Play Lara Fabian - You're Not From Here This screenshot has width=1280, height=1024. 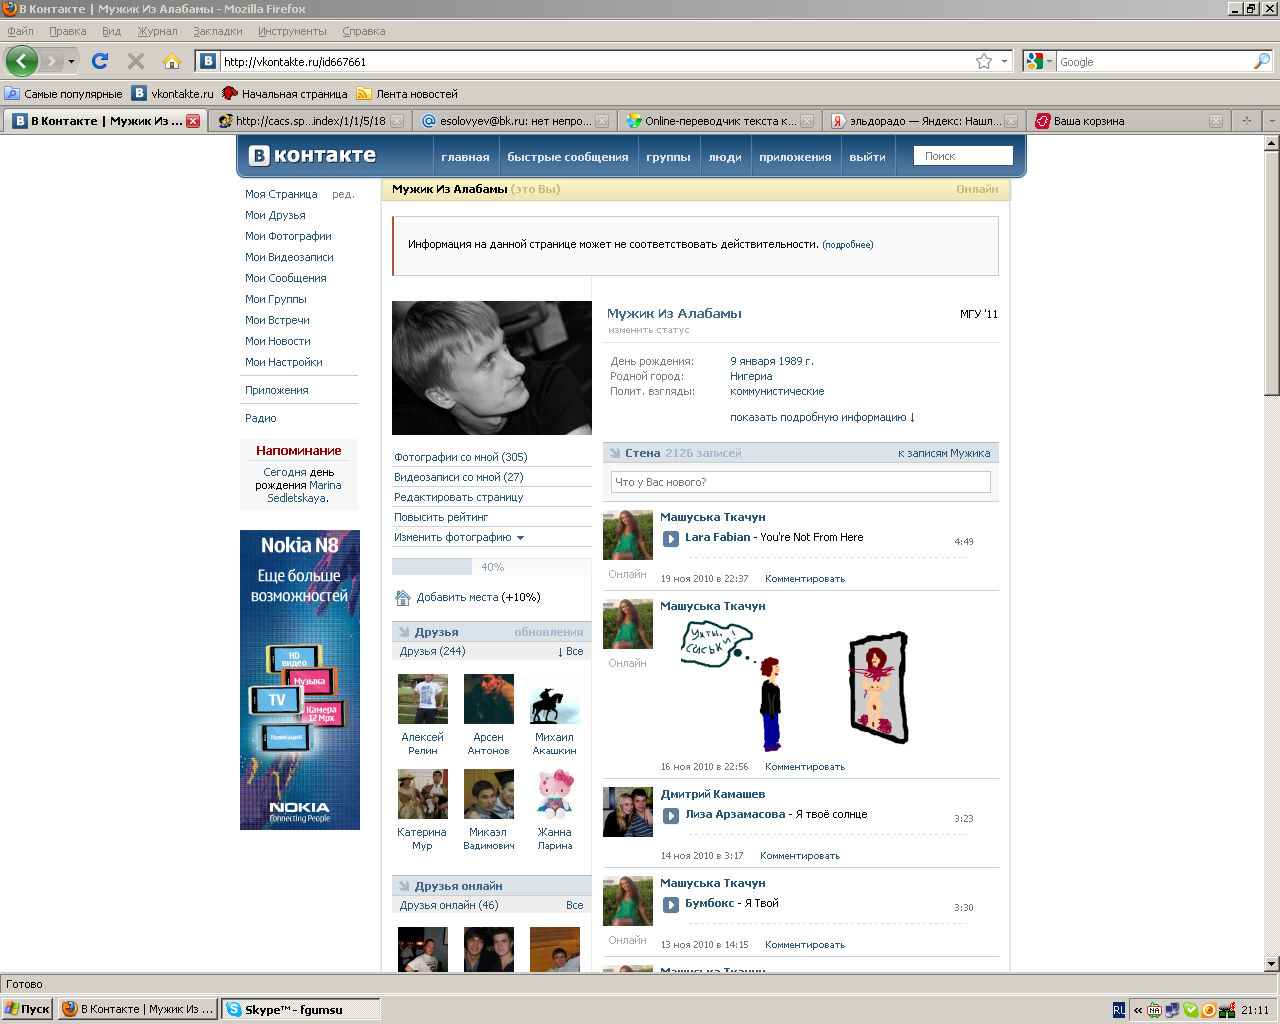click(x=672, y=538)
